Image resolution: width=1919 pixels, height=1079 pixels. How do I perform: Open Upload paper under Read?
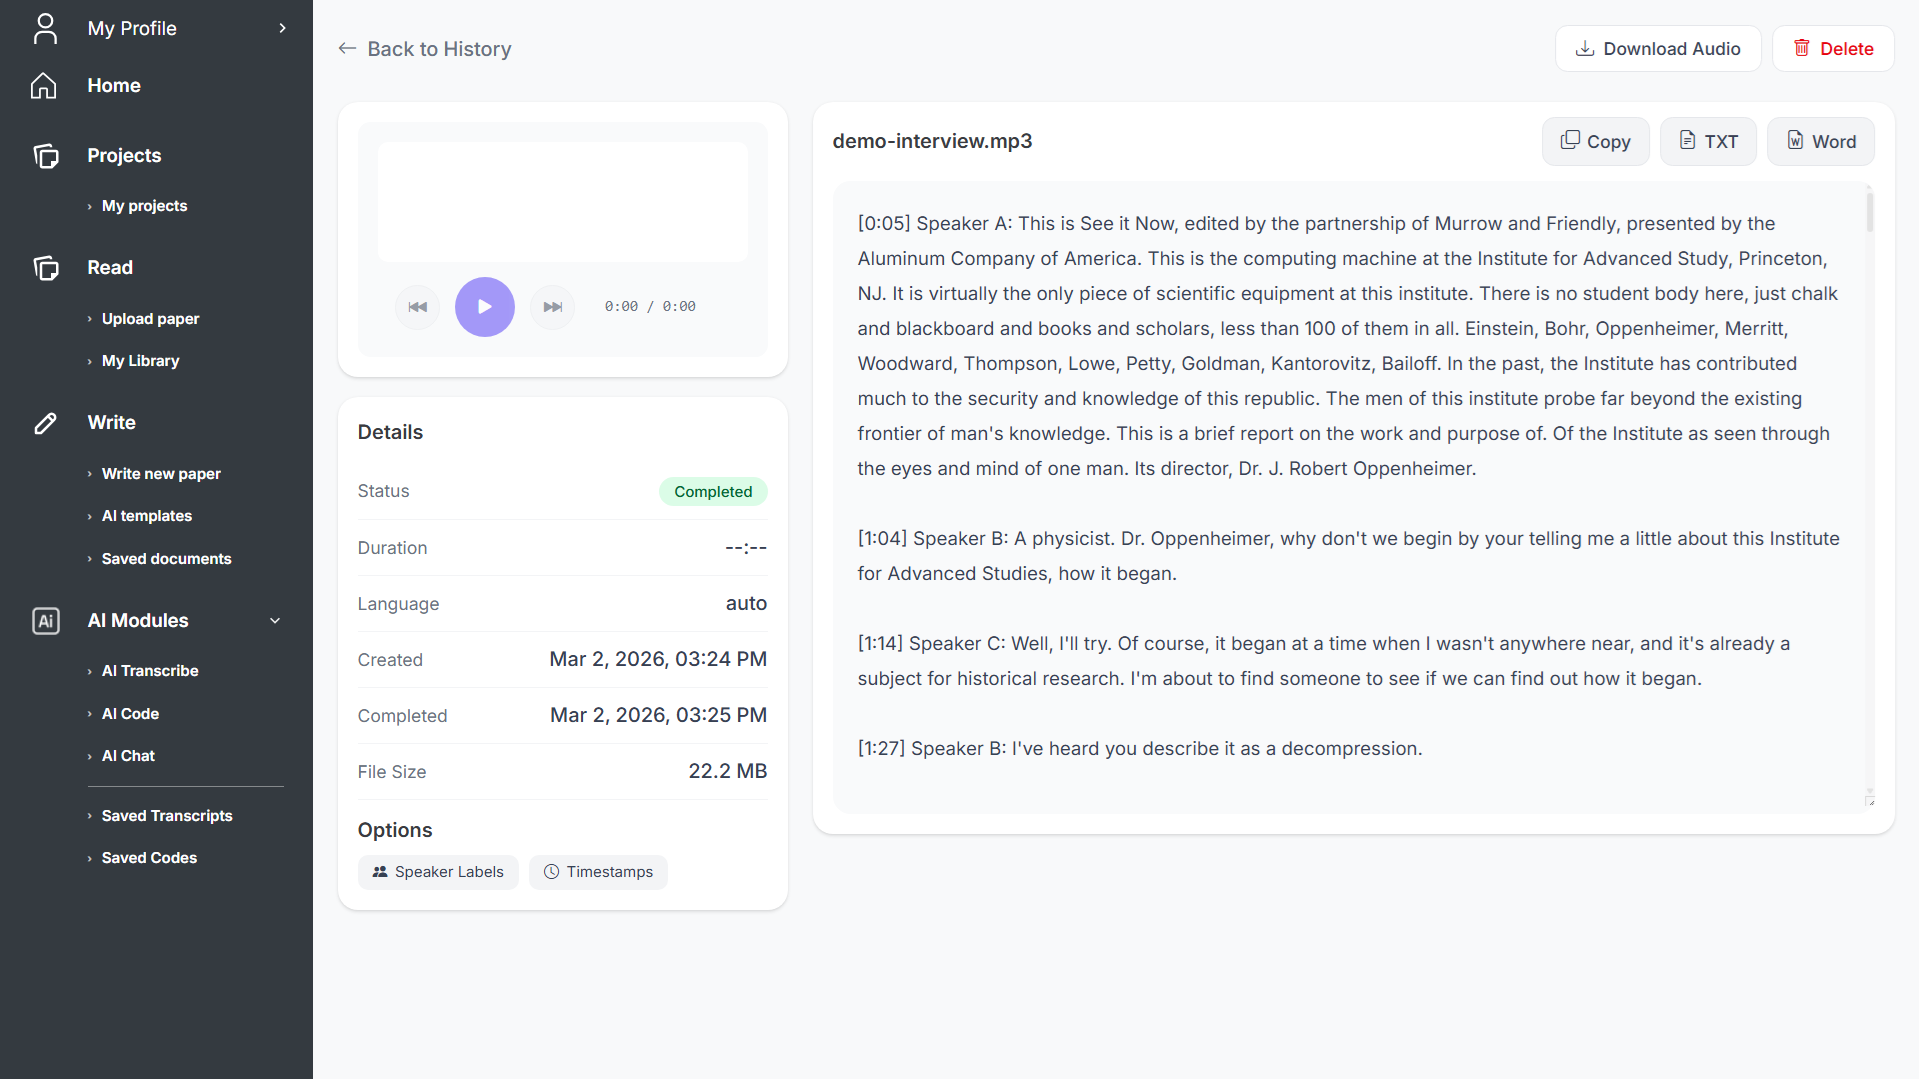[150, 319]
